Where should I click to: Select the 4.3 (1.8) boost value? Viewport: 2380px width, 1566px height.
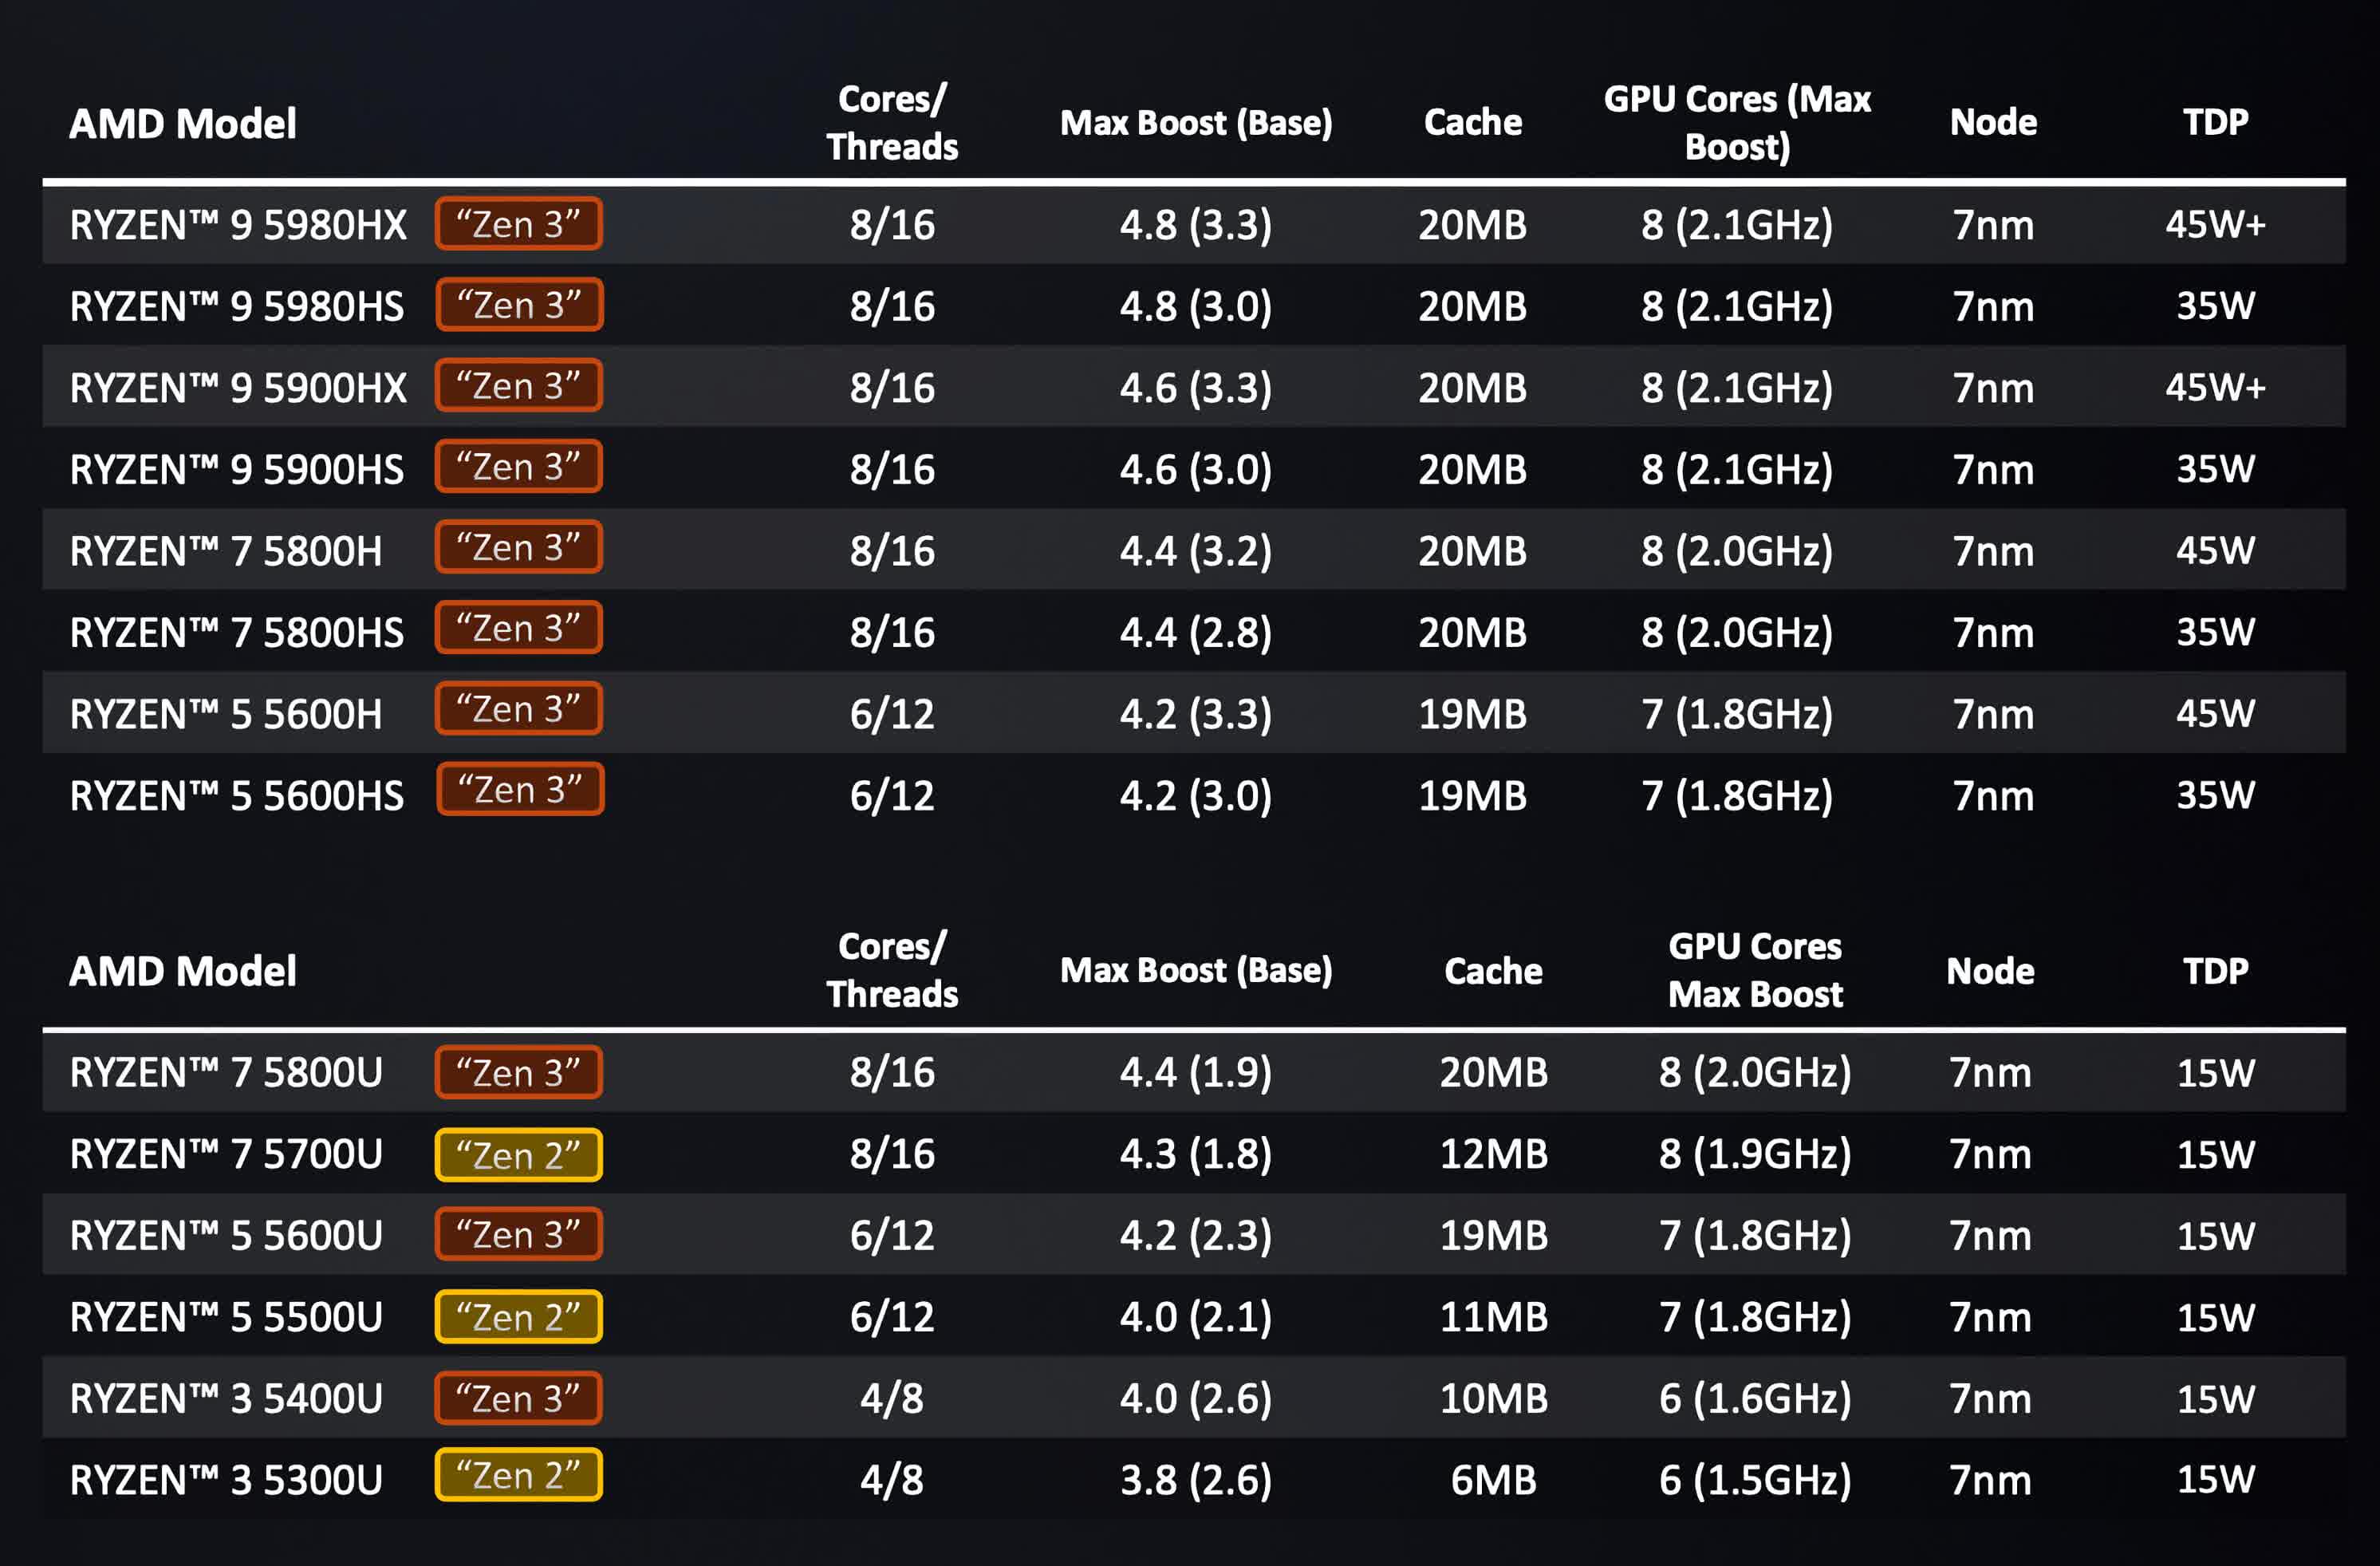click(1196, 1156)
